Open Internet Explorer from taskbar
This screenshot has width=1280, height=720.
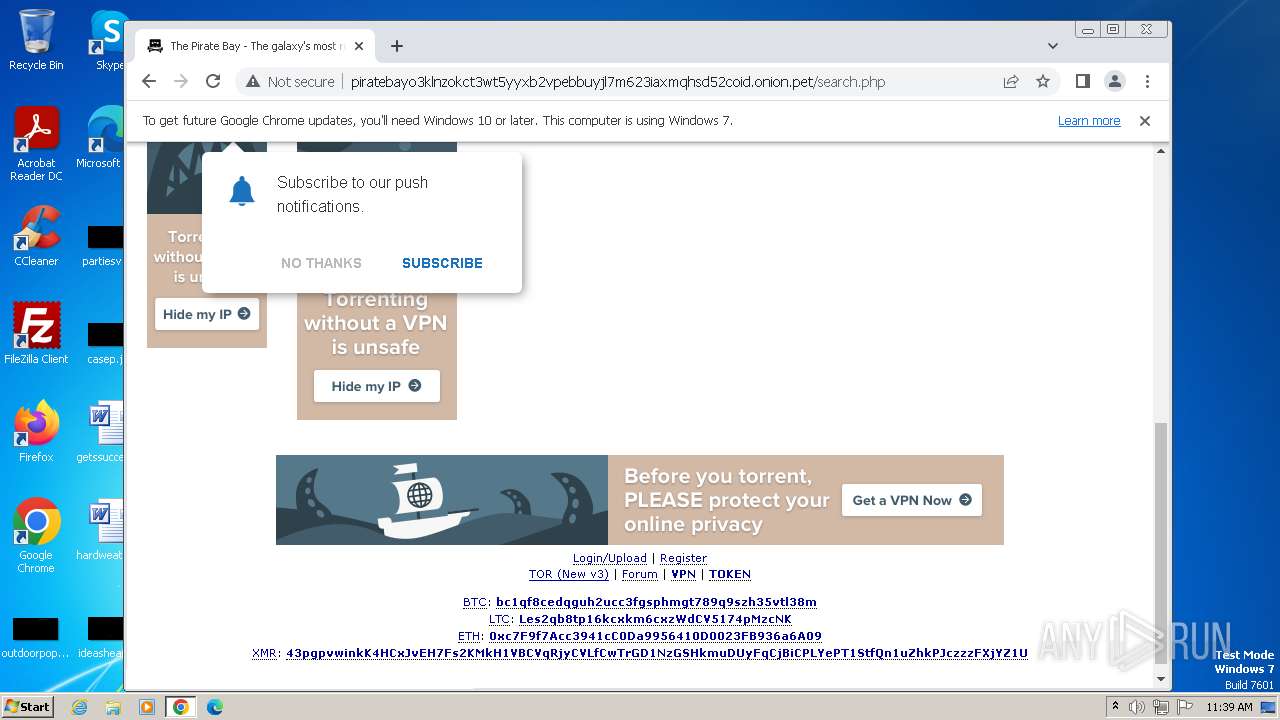(x=79, y=707)
